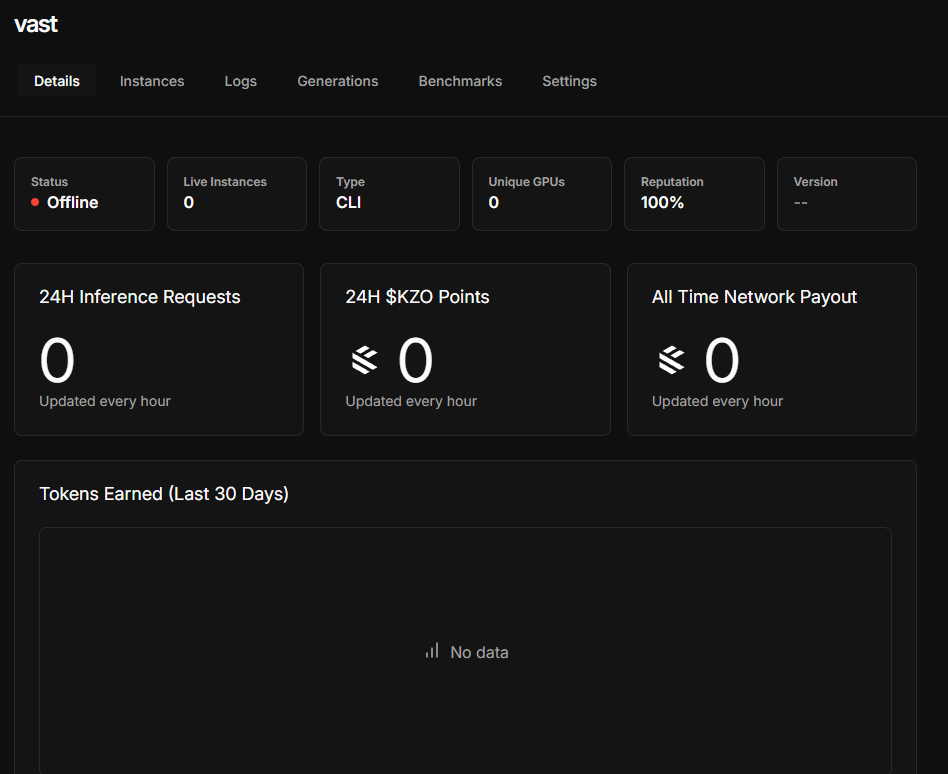Click the Version label

[x=816, y=182]
